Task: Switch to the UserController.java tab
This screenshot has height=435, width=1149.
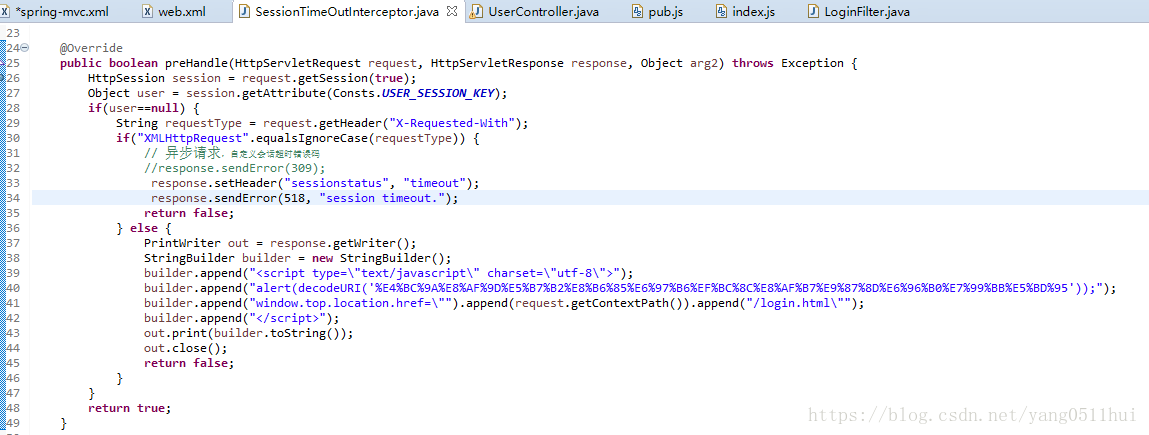Action: (543, 12)
